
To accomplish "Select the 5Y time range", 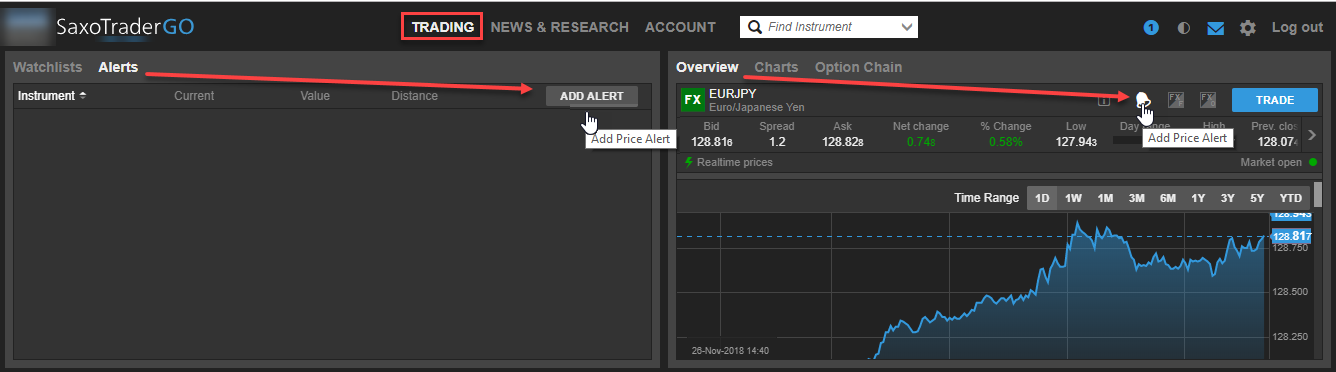I will pyautogui.click(x=1258, y=198).
